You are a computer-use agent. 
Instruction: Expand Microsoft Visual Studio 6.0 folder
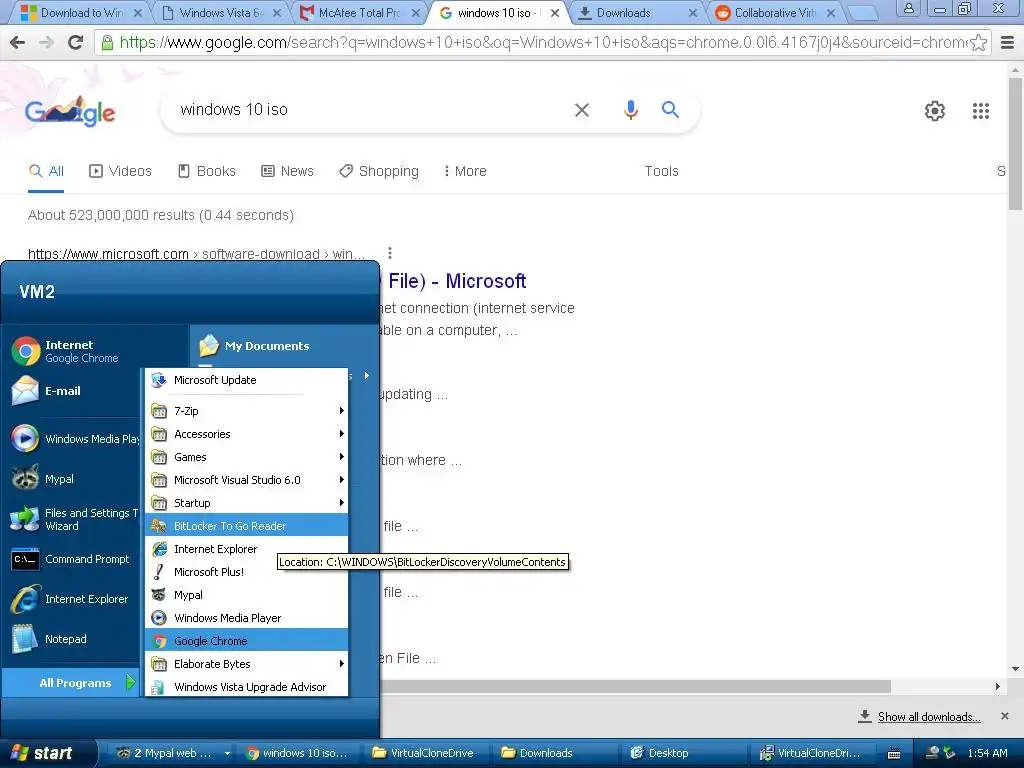coord(247,480)
